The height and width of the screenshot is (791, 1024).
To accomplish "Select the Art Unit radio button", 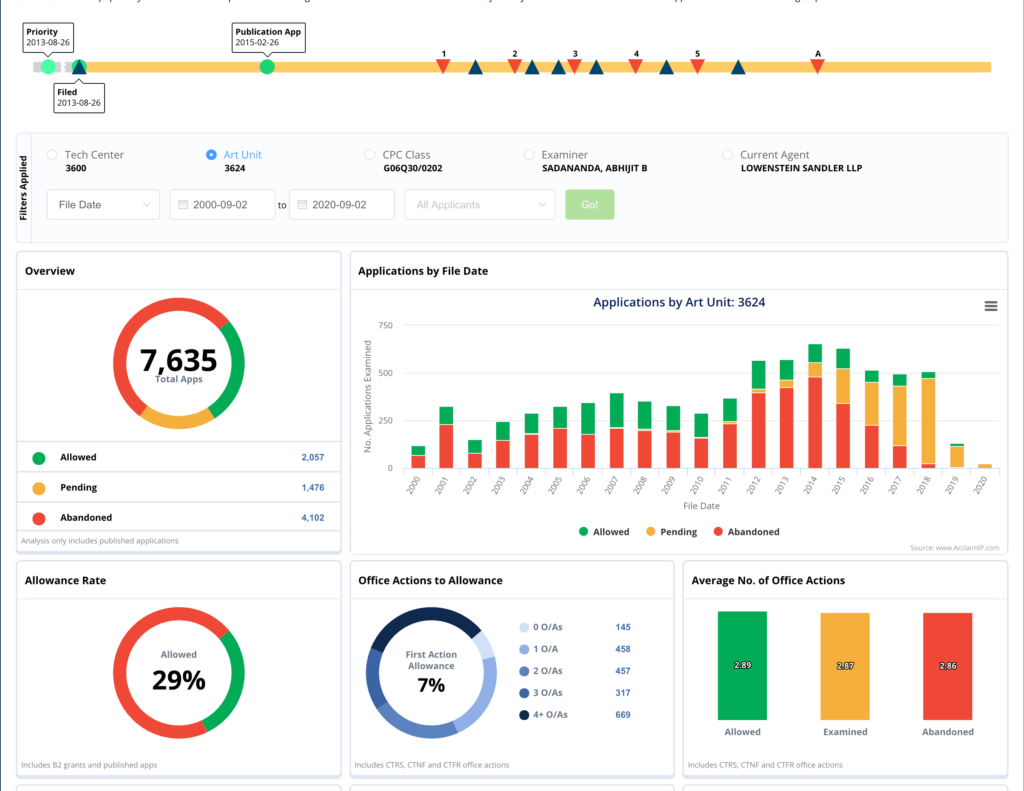I will 211,155.
